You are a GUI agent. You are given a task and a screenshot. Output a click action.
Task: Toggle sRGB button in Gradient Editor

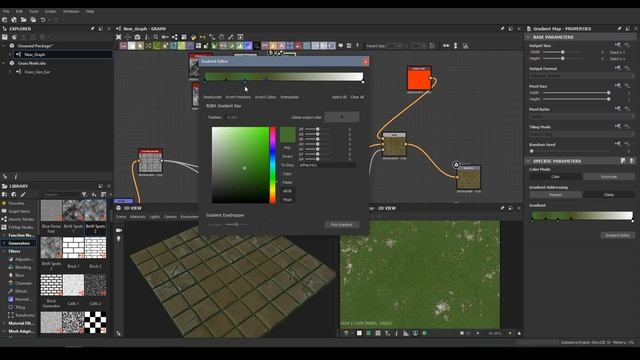(287, 191)
